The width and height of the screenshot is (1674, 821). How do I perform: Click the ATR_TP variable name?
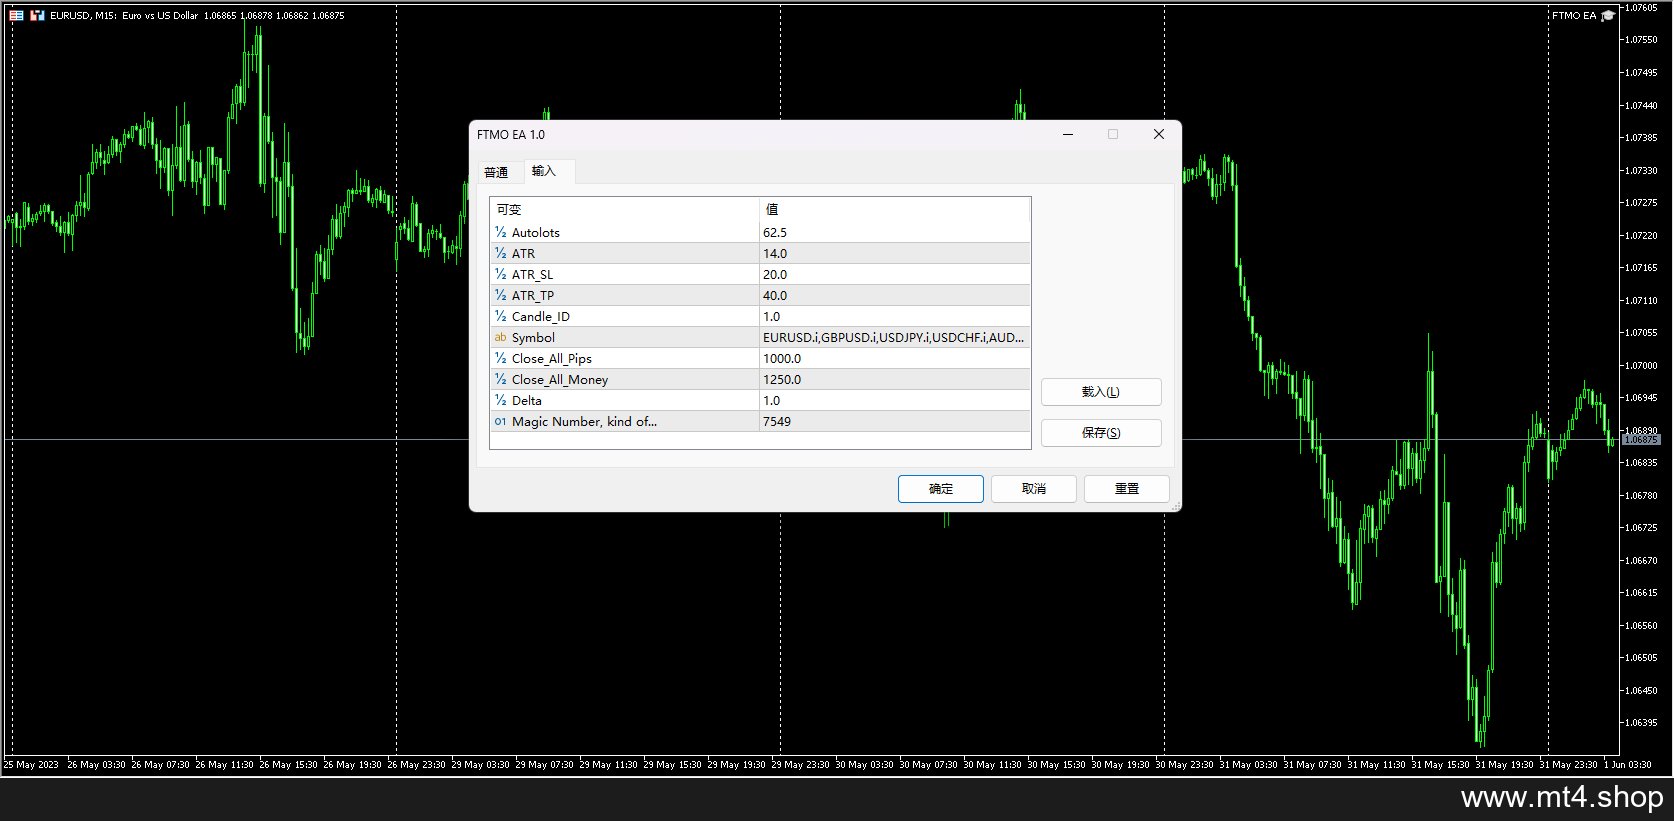coord(533,295)
